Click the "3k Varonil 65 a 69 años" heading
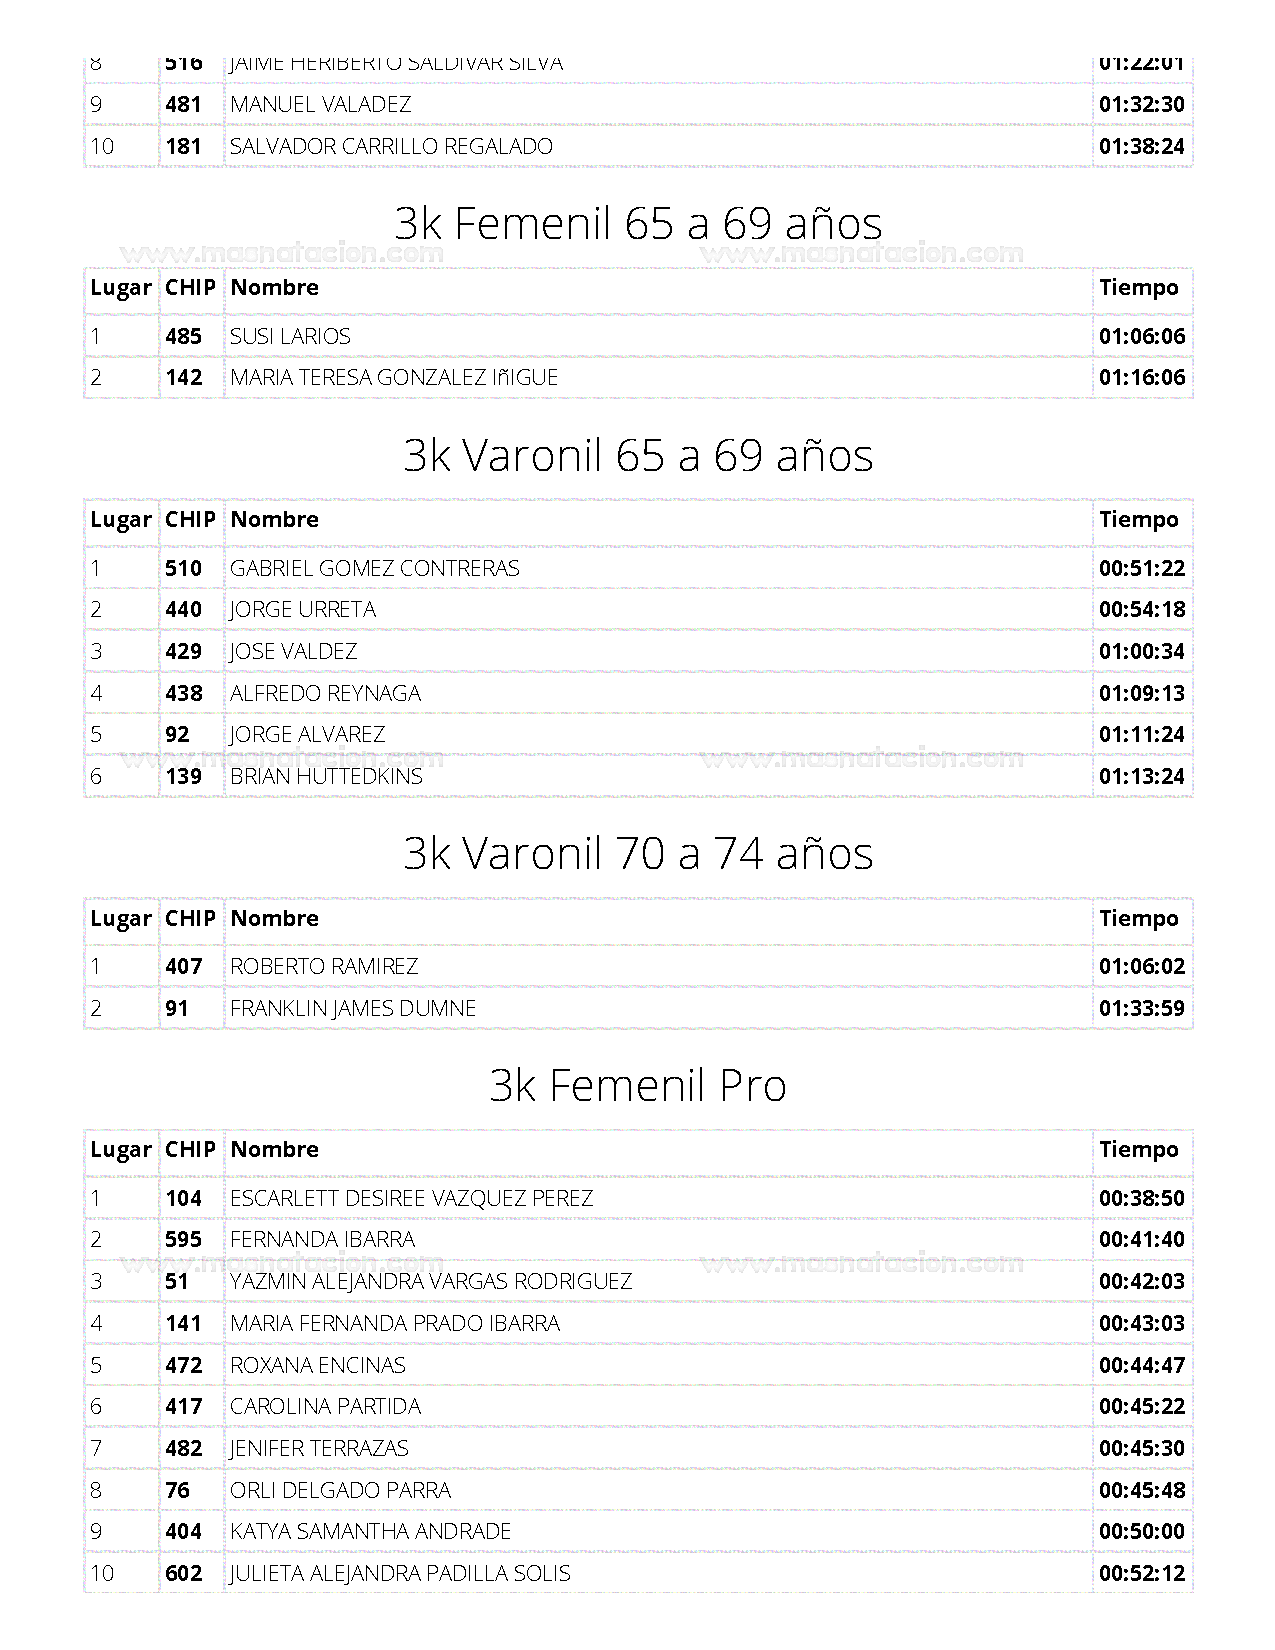Image resolution: width=1275 pixels, height=1650 pixels. pos(638,455)
